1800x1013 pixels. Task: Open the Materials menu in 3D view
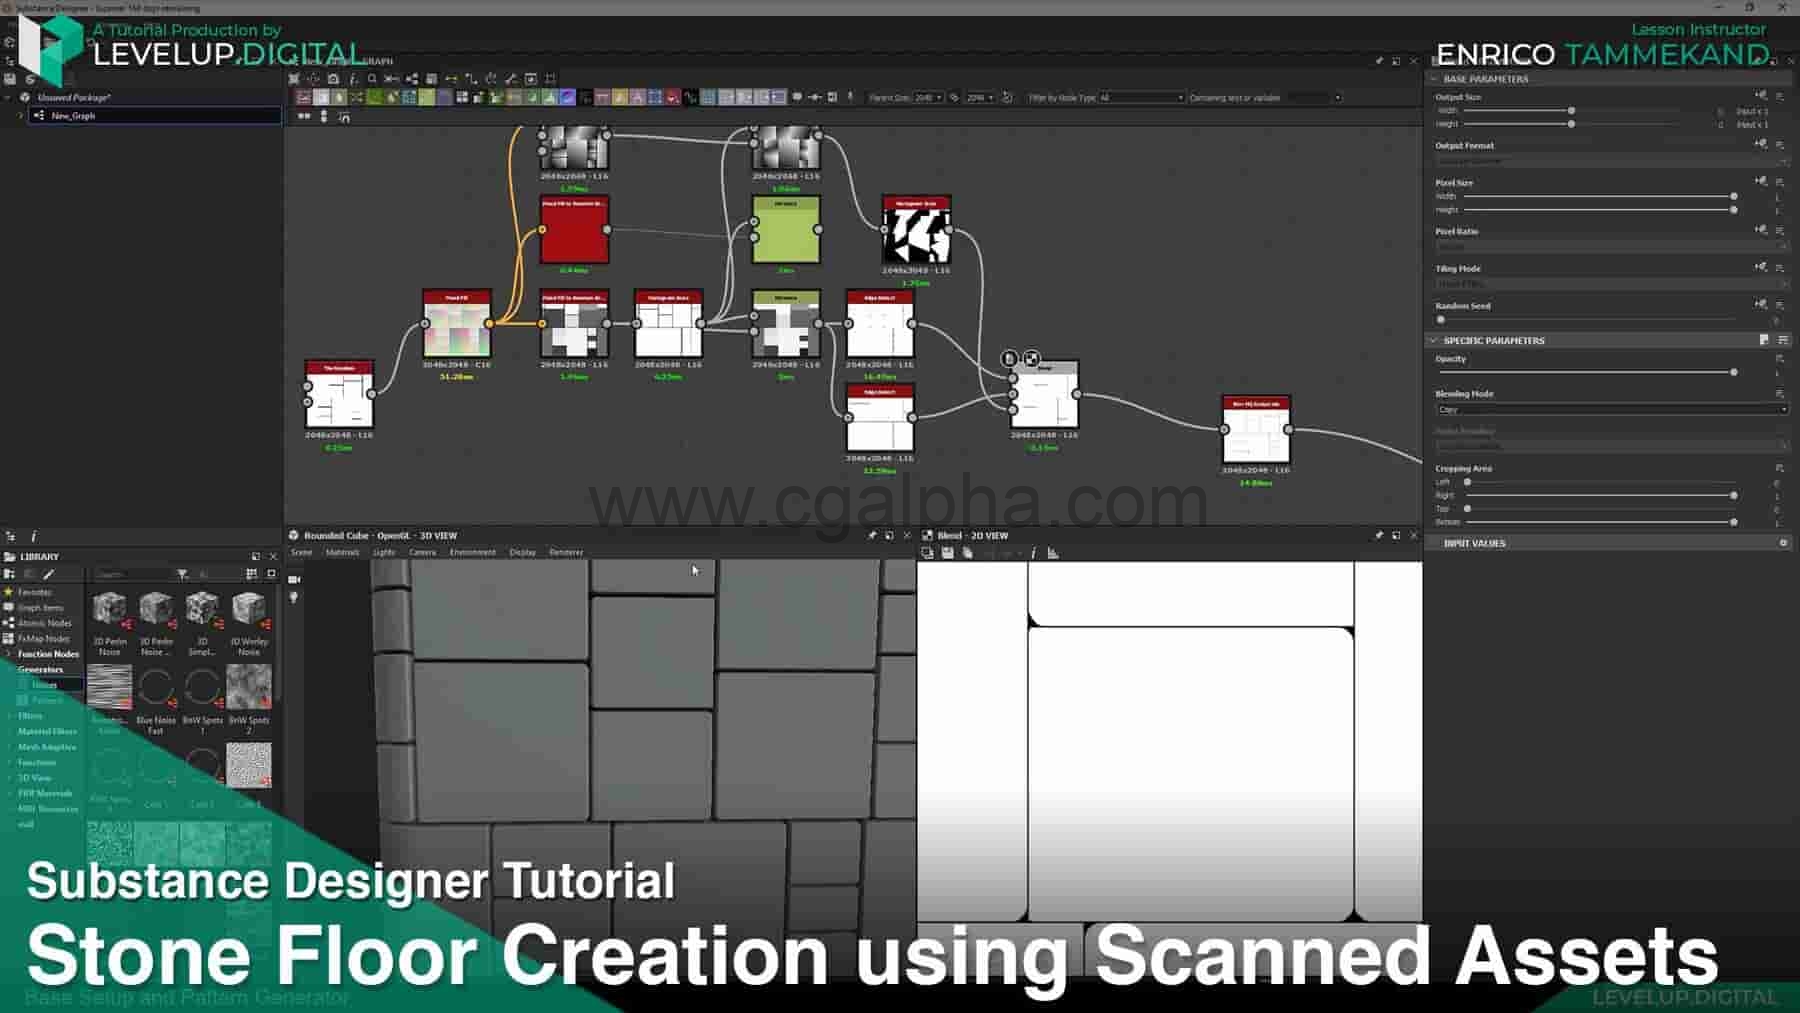coord(342,552)
